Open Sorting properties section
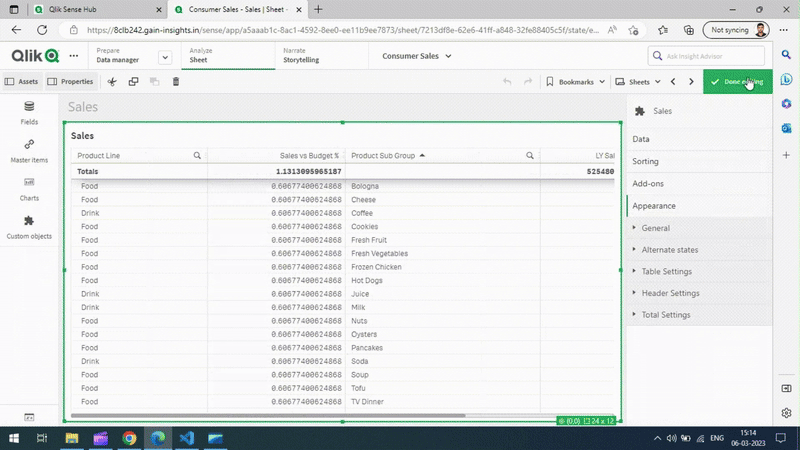The width and height of the screenshot is (800, 450). click(x=699, y=161)
